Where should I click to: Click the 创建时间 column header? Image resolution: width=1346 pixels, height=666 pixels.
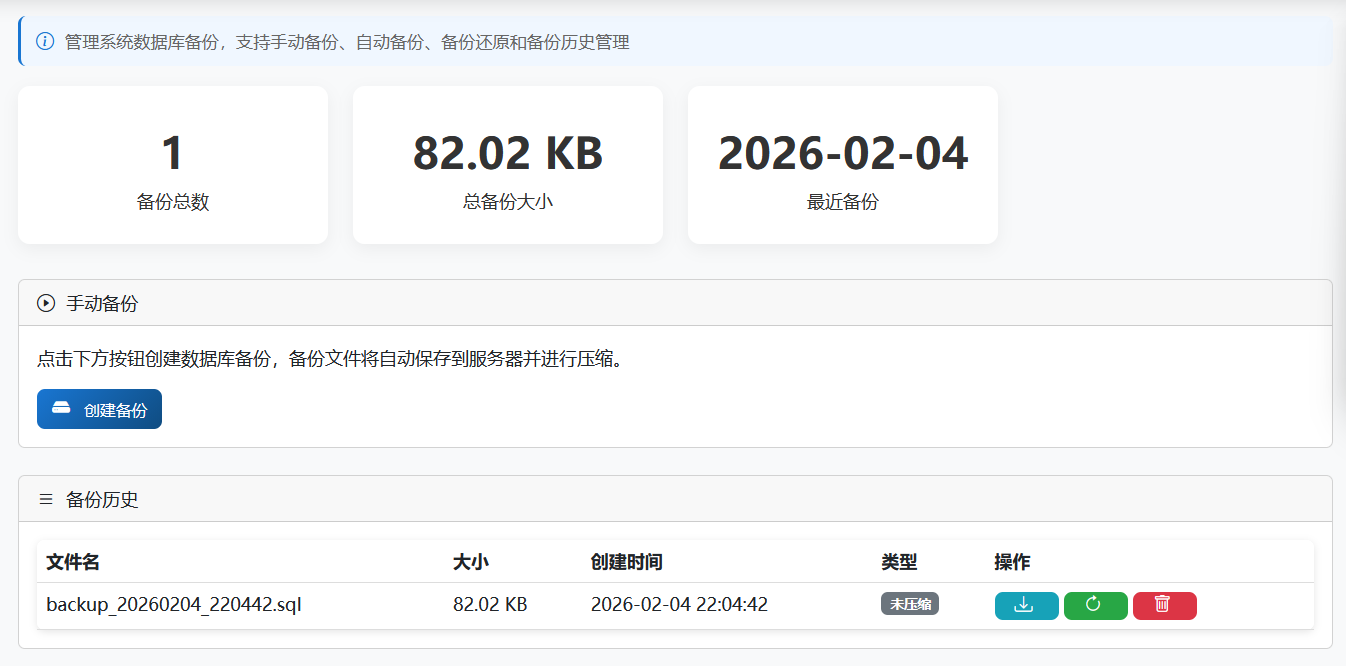[x=627, y=562]
